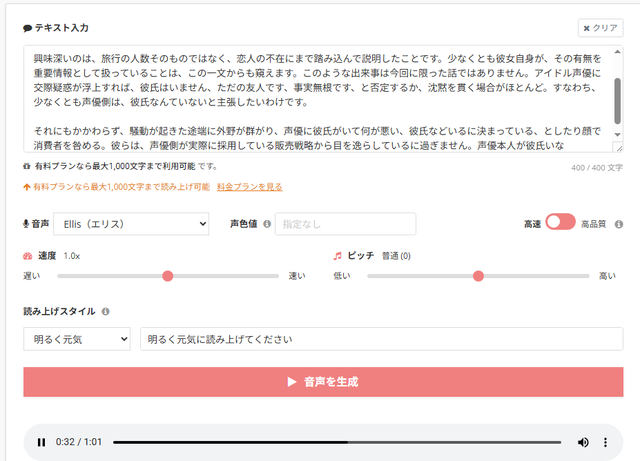Click the music note icon beside ピッチ
The height and width of the screenshot is (461, 640).
click(337, 256)
